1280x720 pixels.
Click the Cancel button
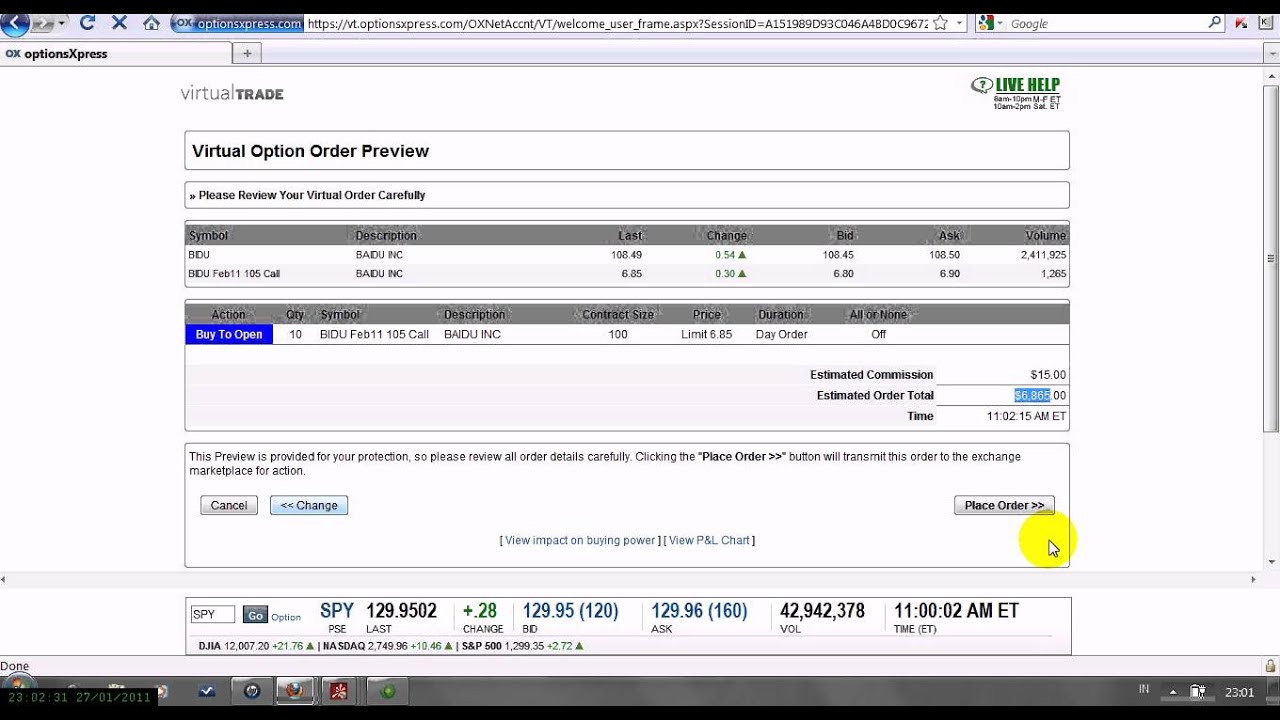pyautogui.click(x=229, y=506)
